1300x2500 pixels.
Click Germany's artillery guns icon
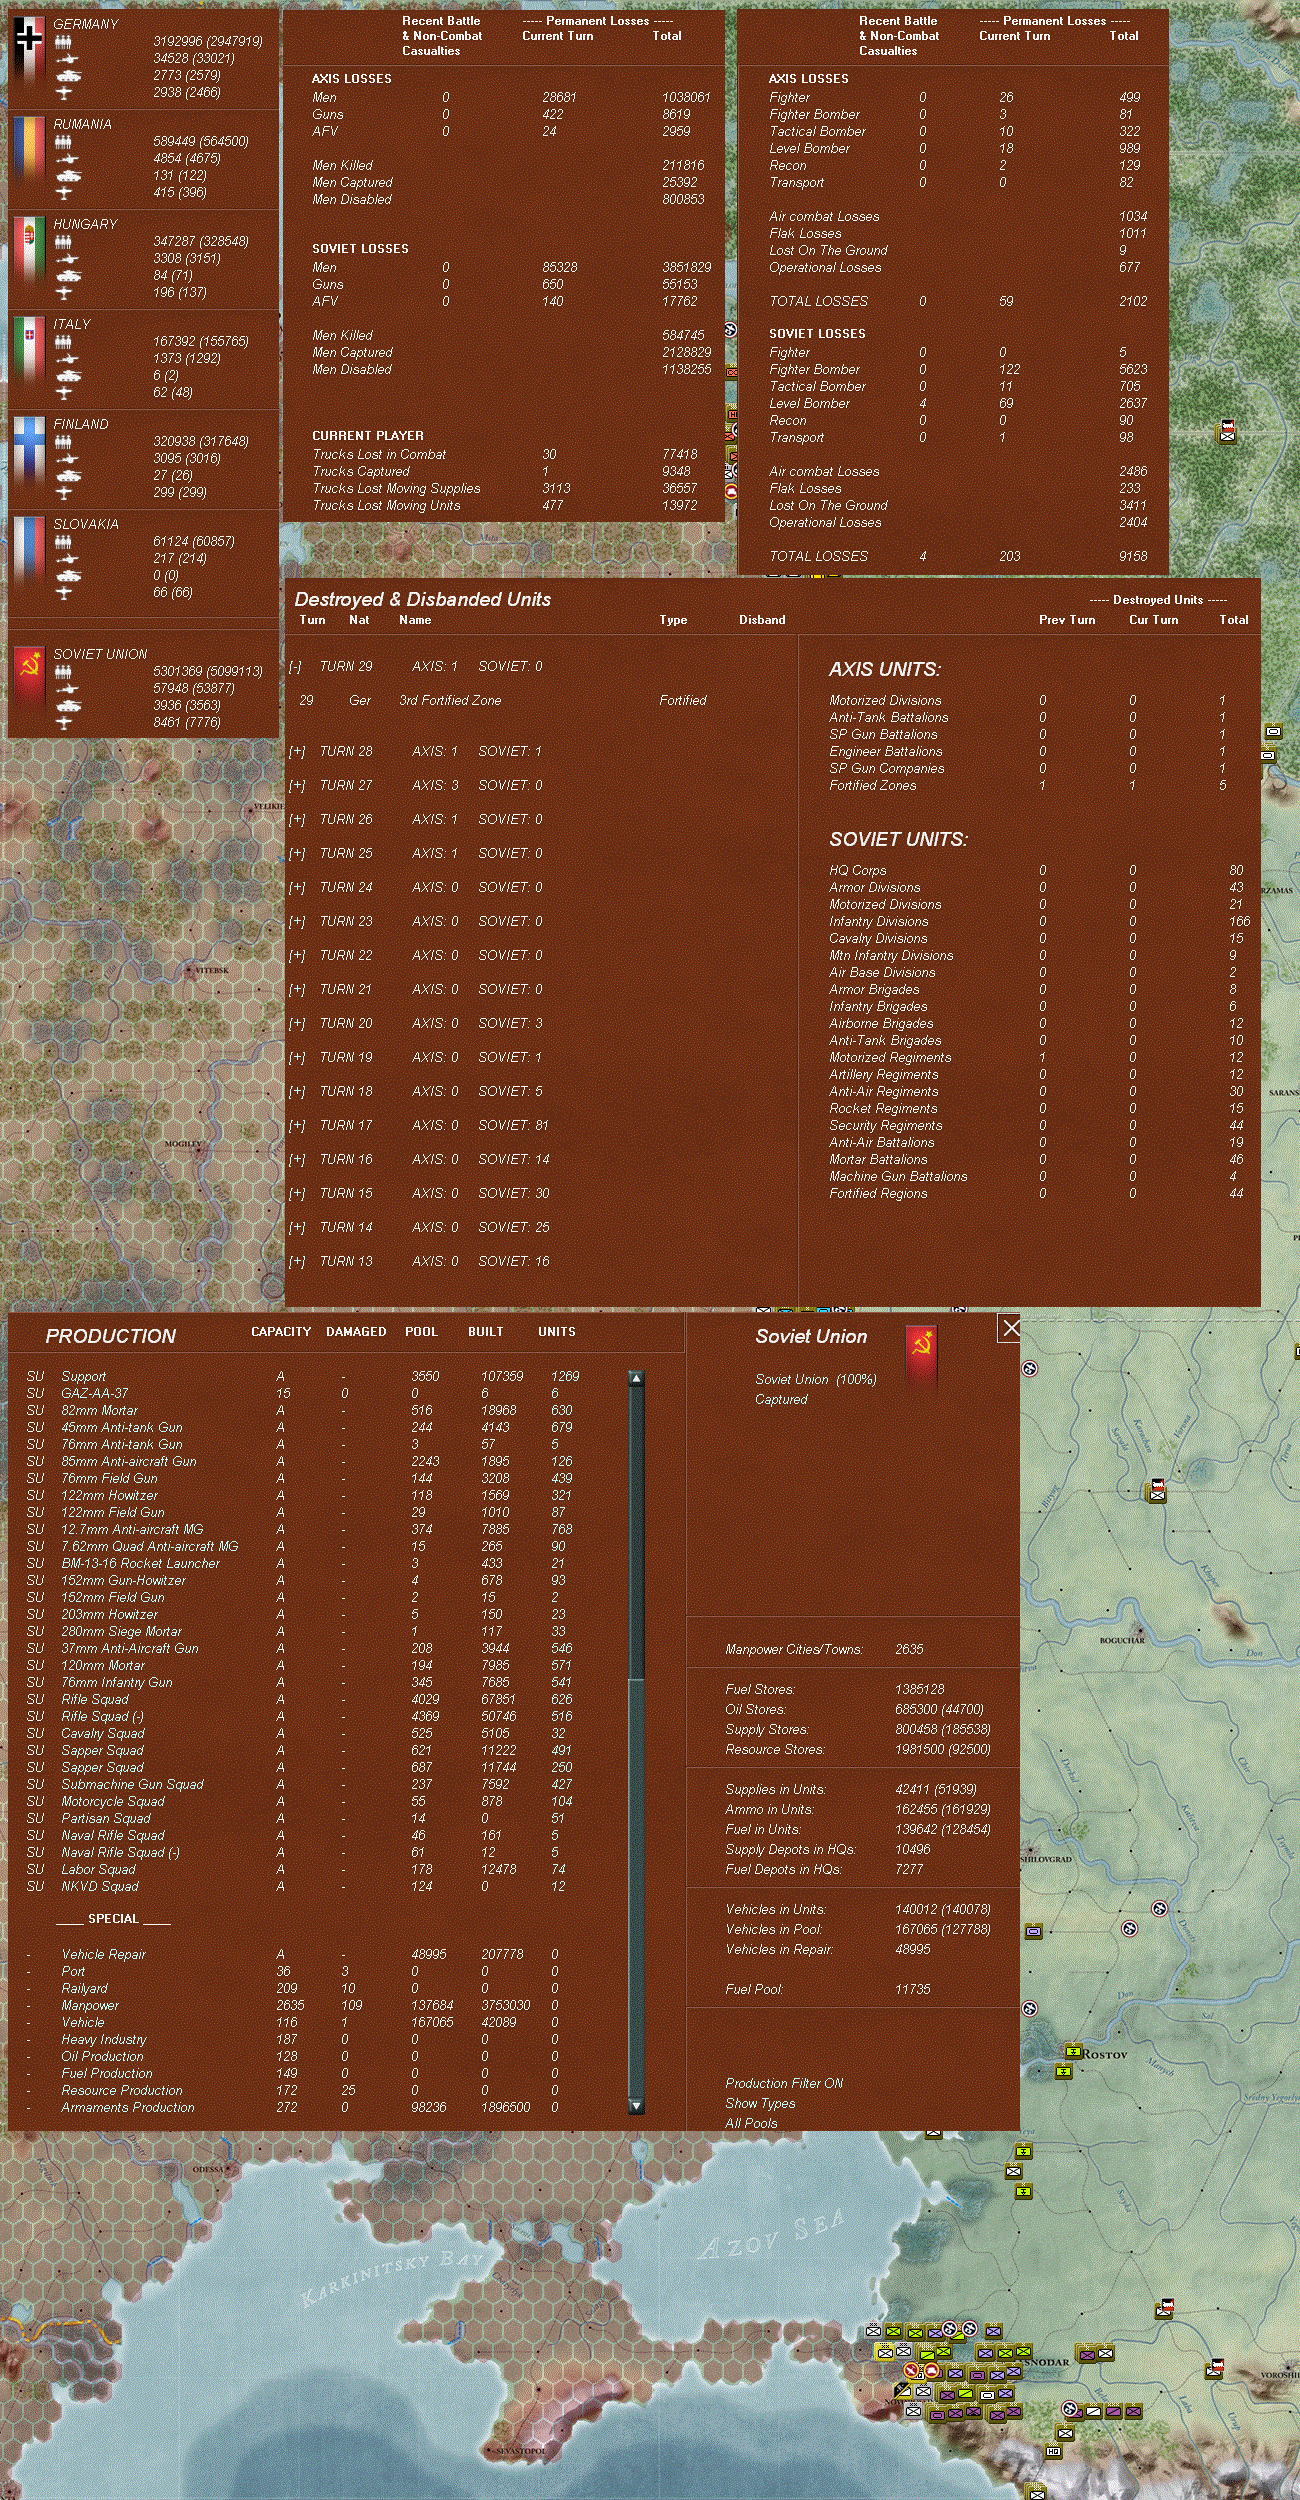(x=66, y=59)
